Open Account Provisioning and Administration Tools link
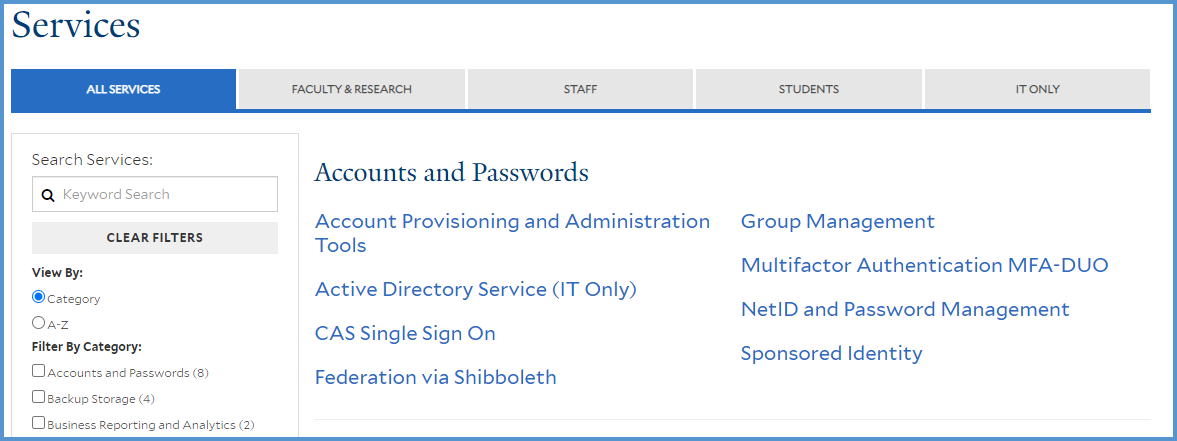 pos(512,233)
